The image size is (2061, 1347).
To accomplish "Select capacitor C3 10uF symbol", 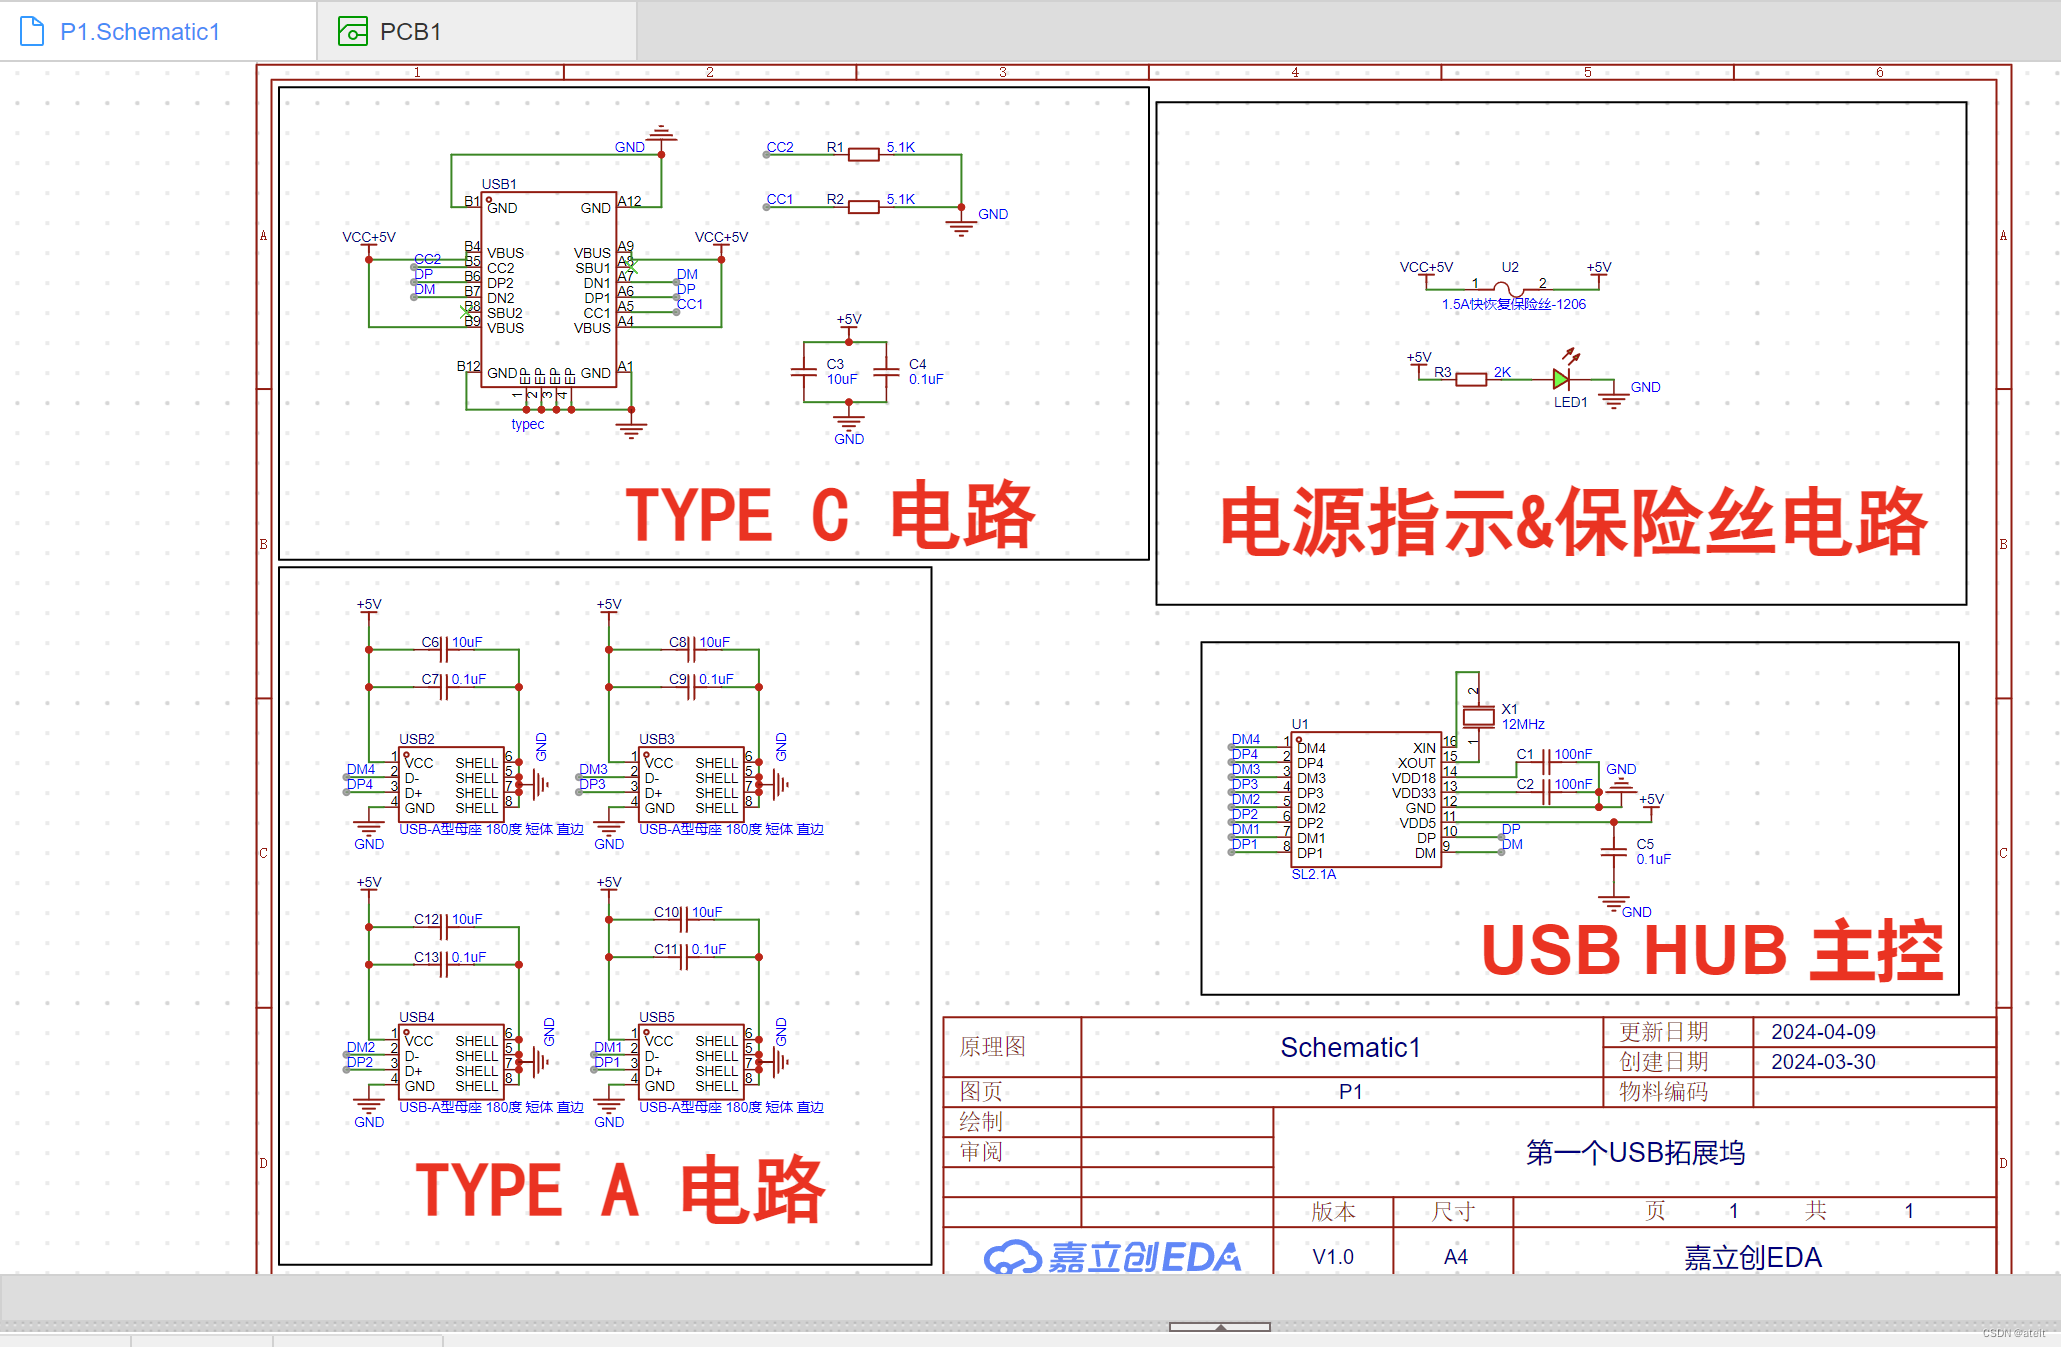I will [804, 372].
